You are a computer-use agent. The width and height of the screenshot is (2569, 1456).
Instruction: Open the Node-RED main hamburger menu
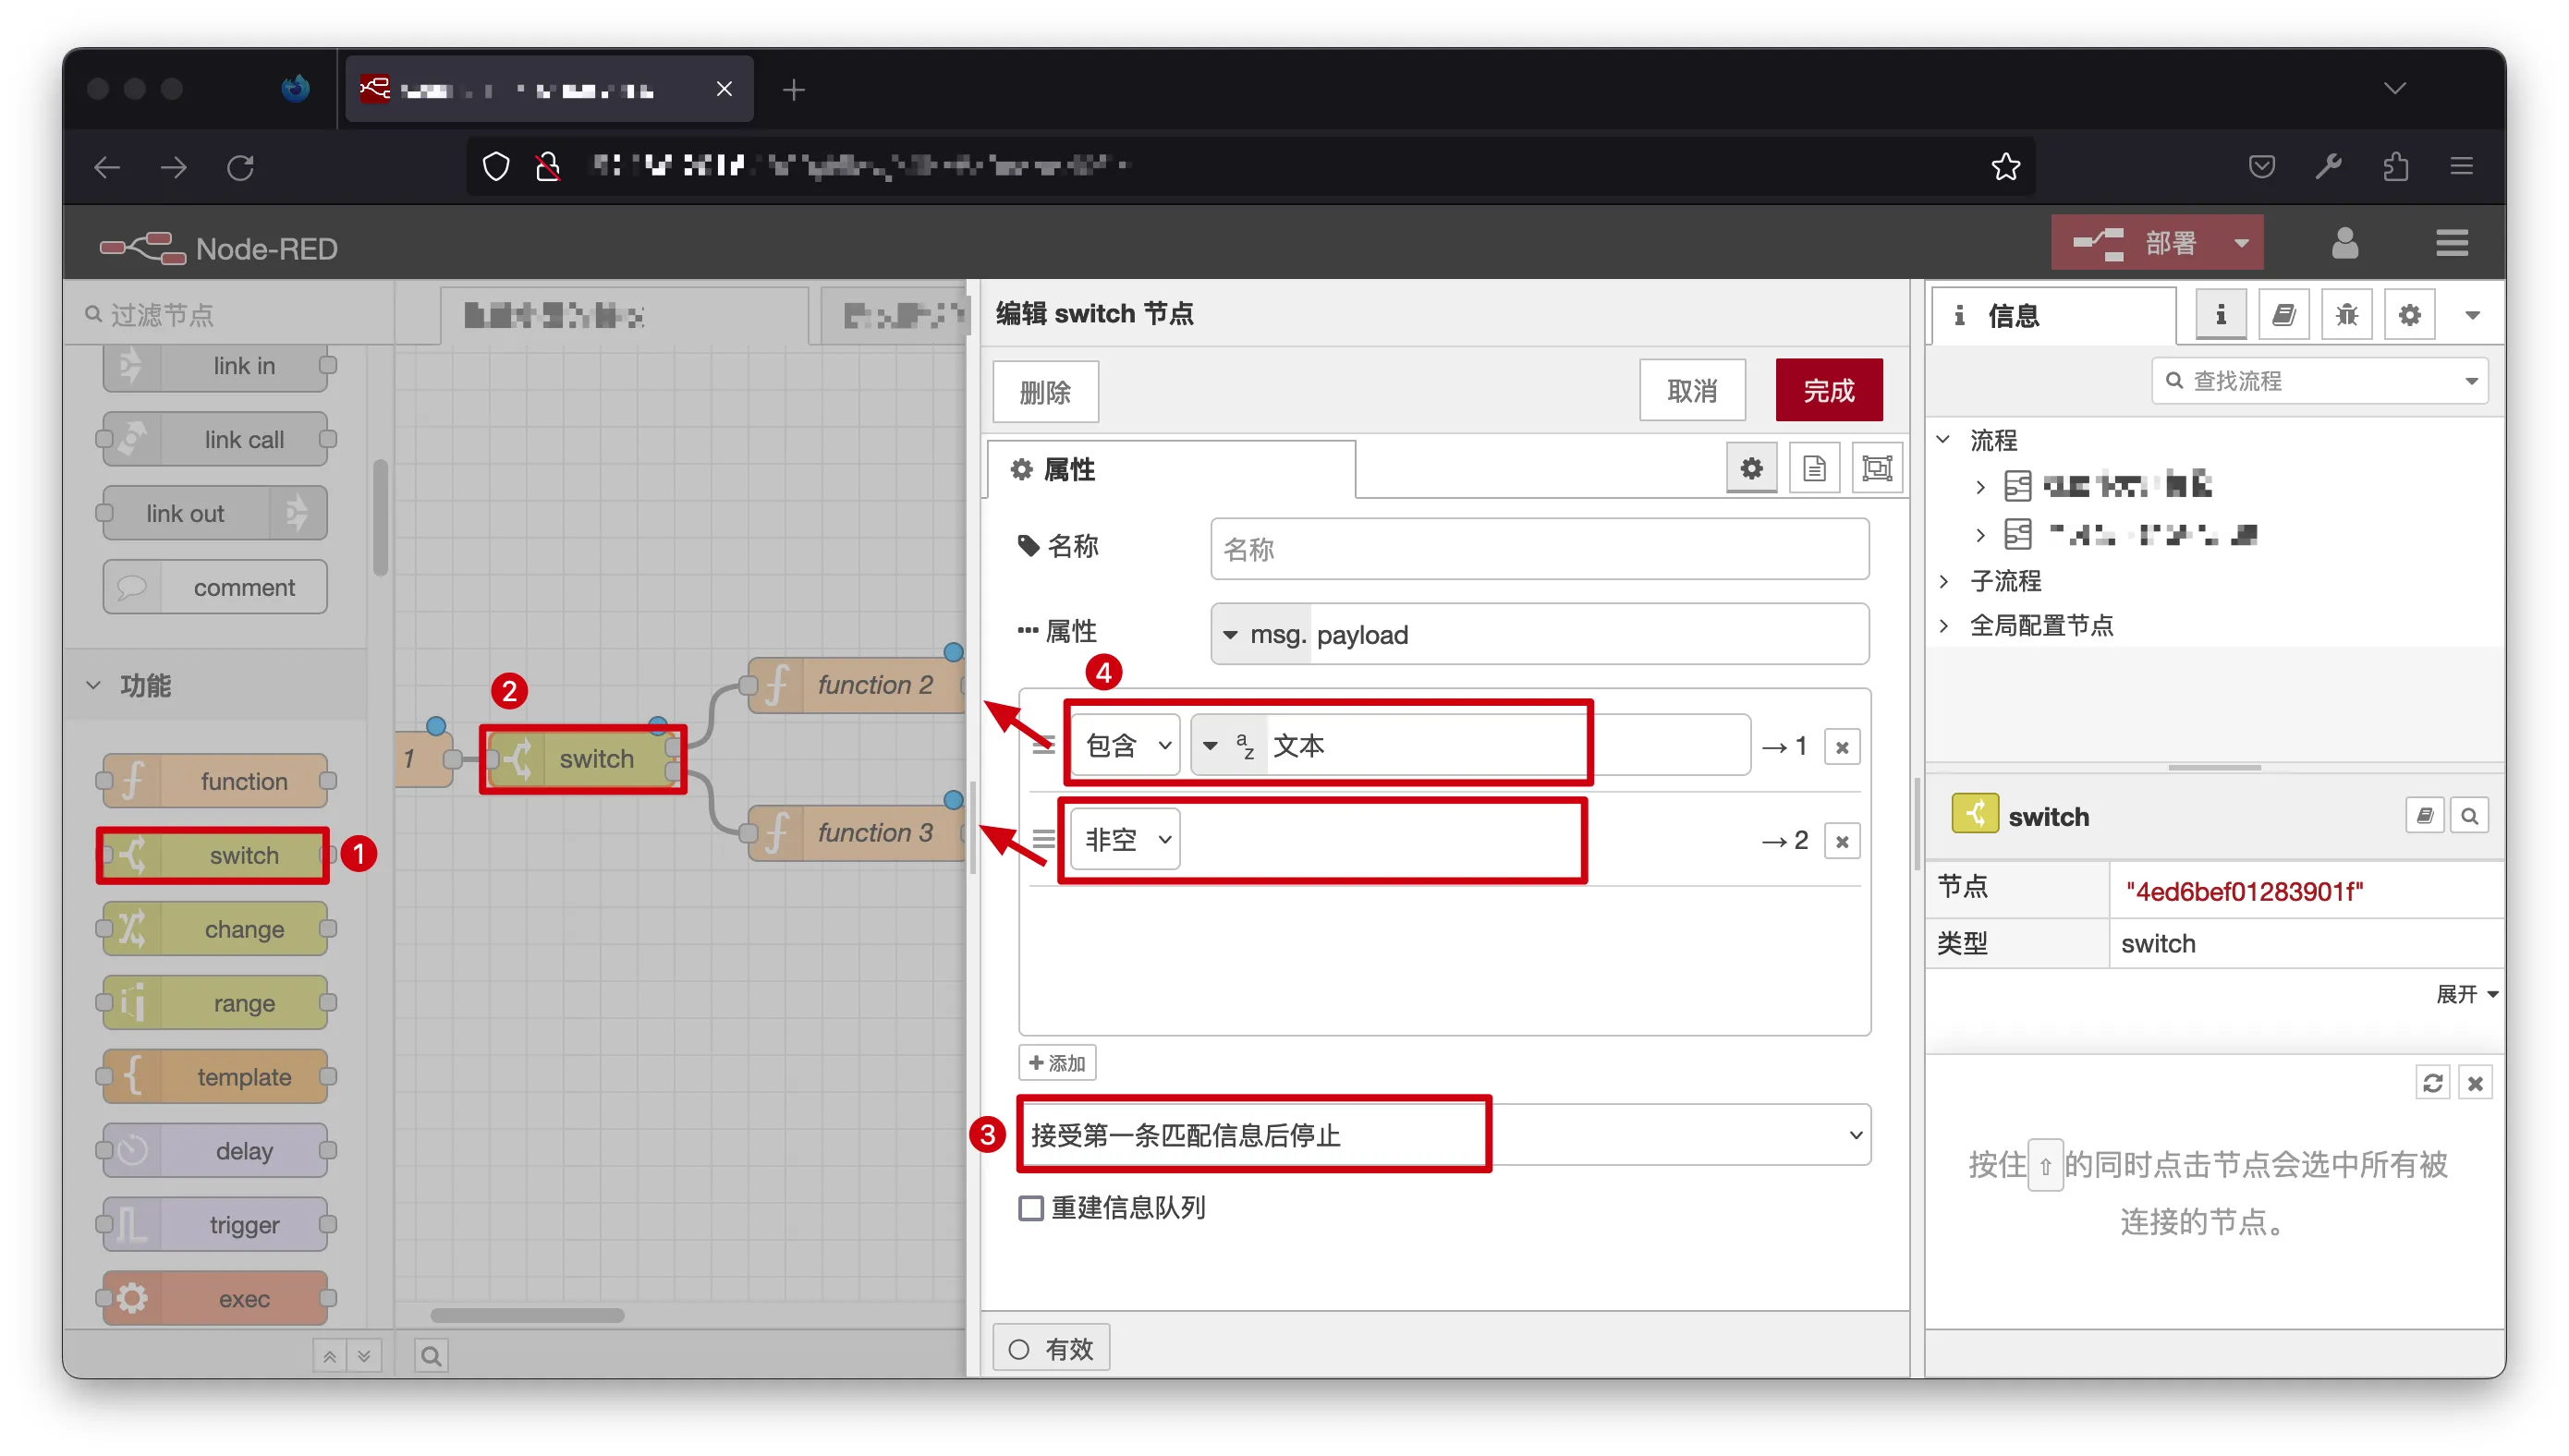pos(2451,243)
